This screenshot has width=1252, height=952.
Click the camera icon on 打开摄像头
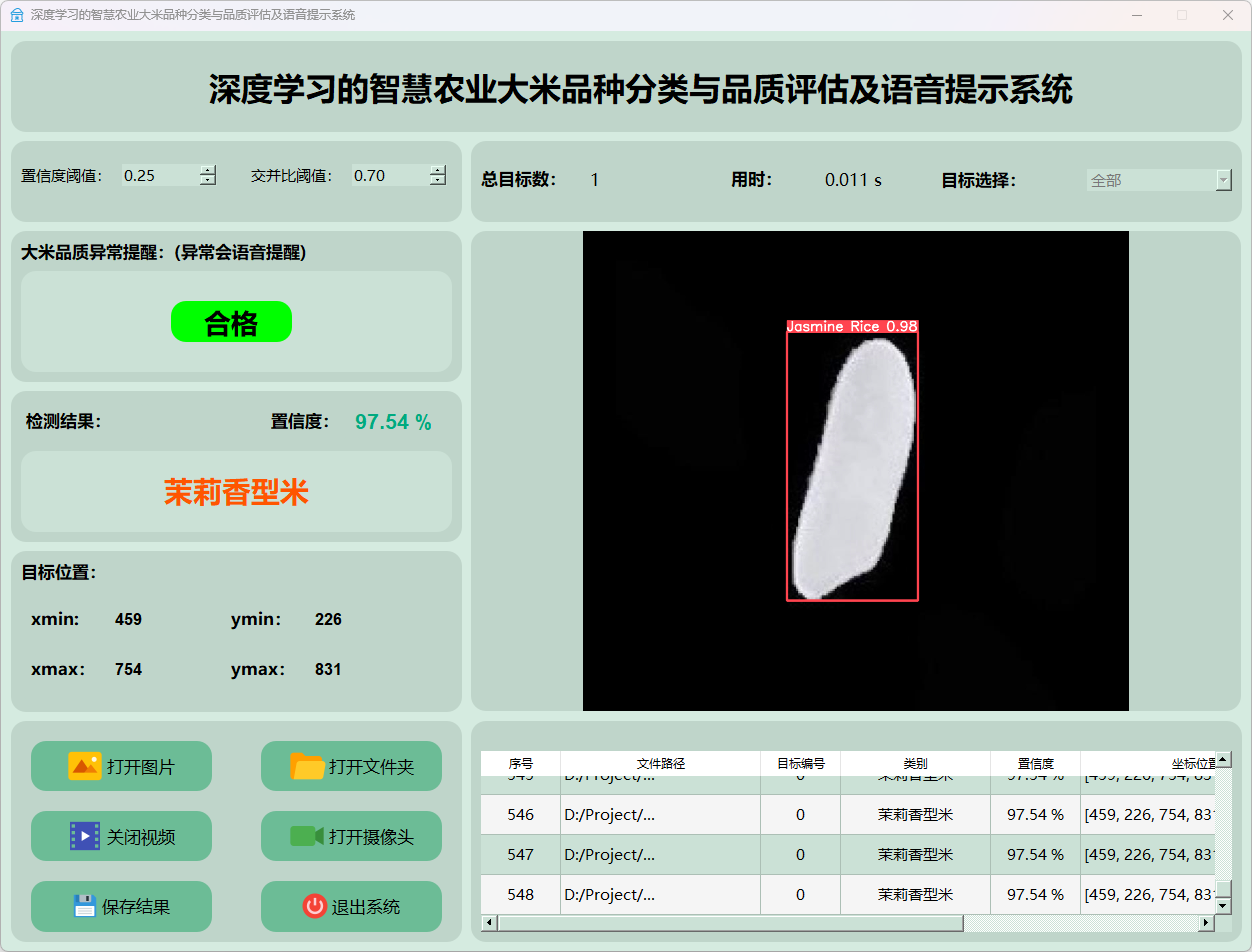coord(307,836)
